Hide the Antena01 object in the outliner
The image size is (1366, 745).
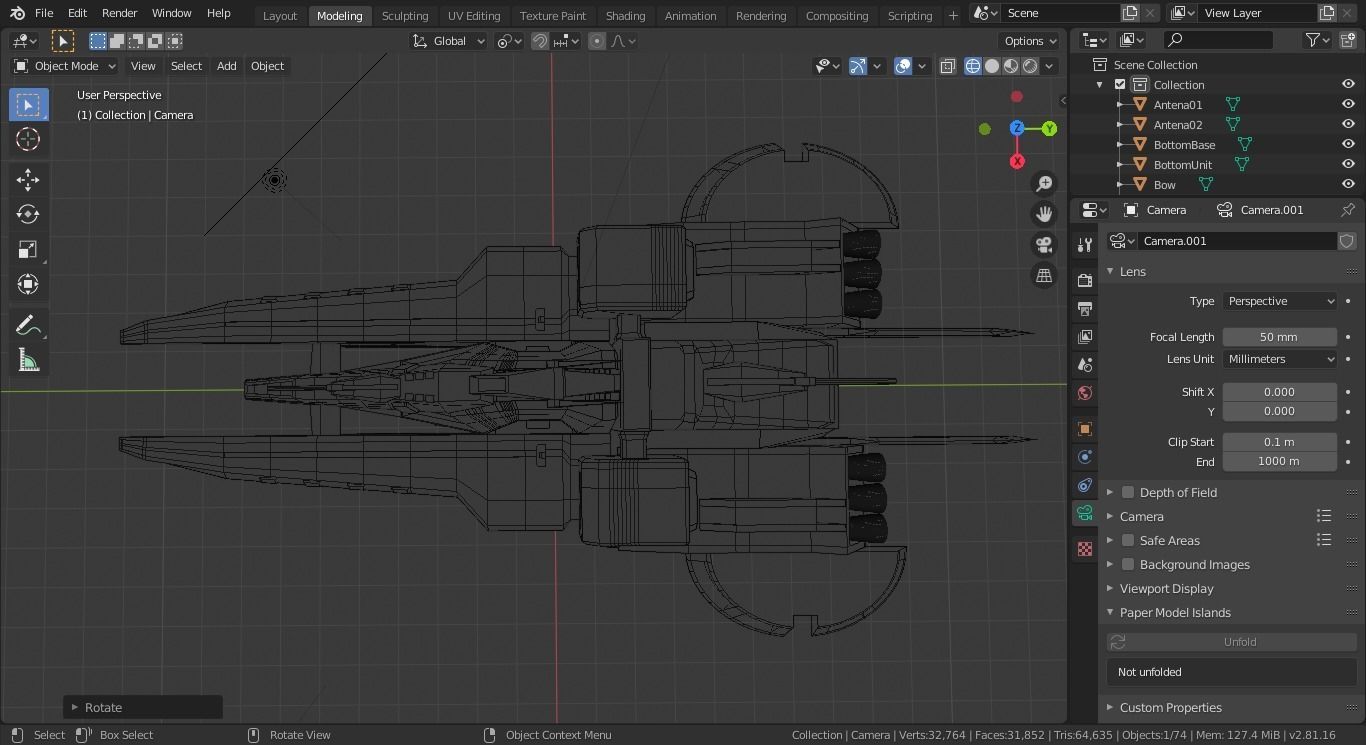click(x=1349, y=104)
